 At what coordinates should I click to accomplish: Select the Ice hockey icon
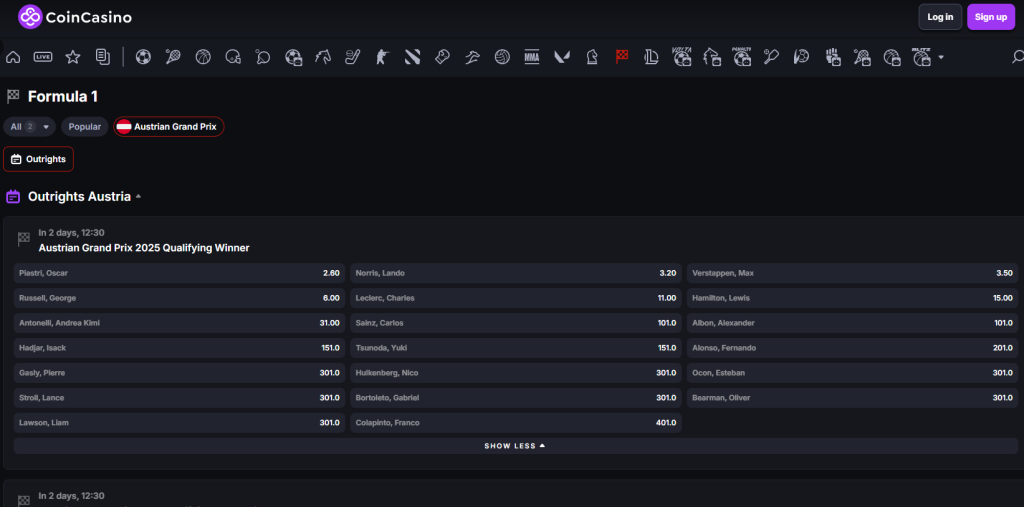pyautogui.click(x=353, y=57)
